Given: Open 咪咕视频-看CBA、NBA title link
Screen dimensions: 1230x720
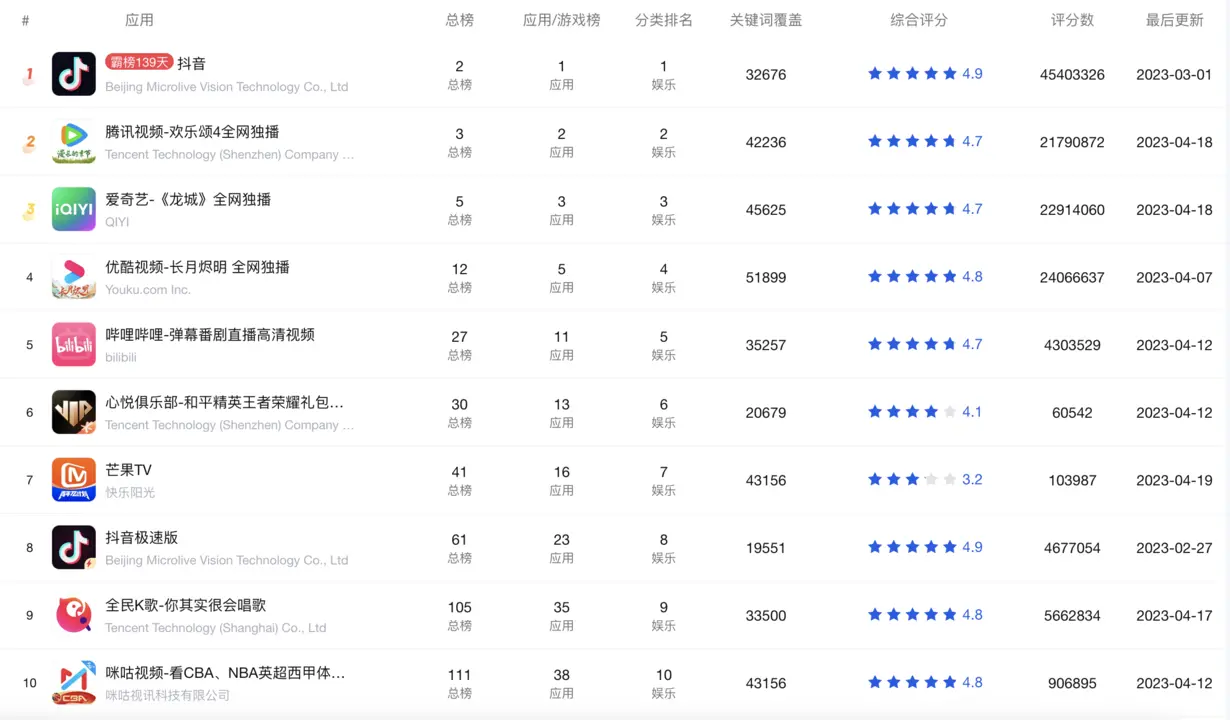Looking at the screenshot, I should pyautogui.click(x=225, y=673).
